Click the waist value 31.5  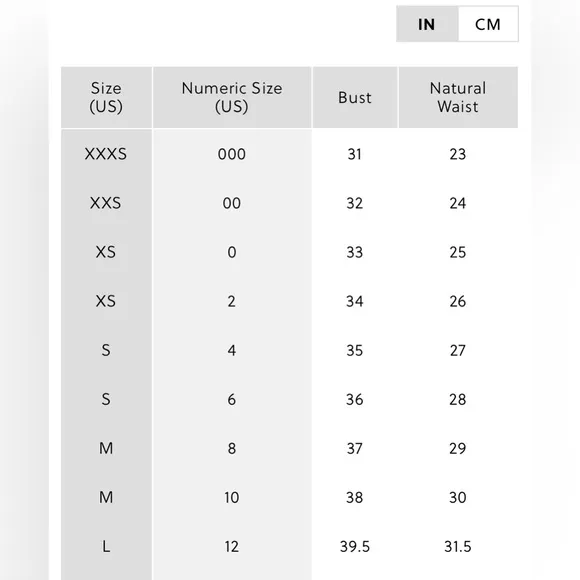click(x=458, y=546)
